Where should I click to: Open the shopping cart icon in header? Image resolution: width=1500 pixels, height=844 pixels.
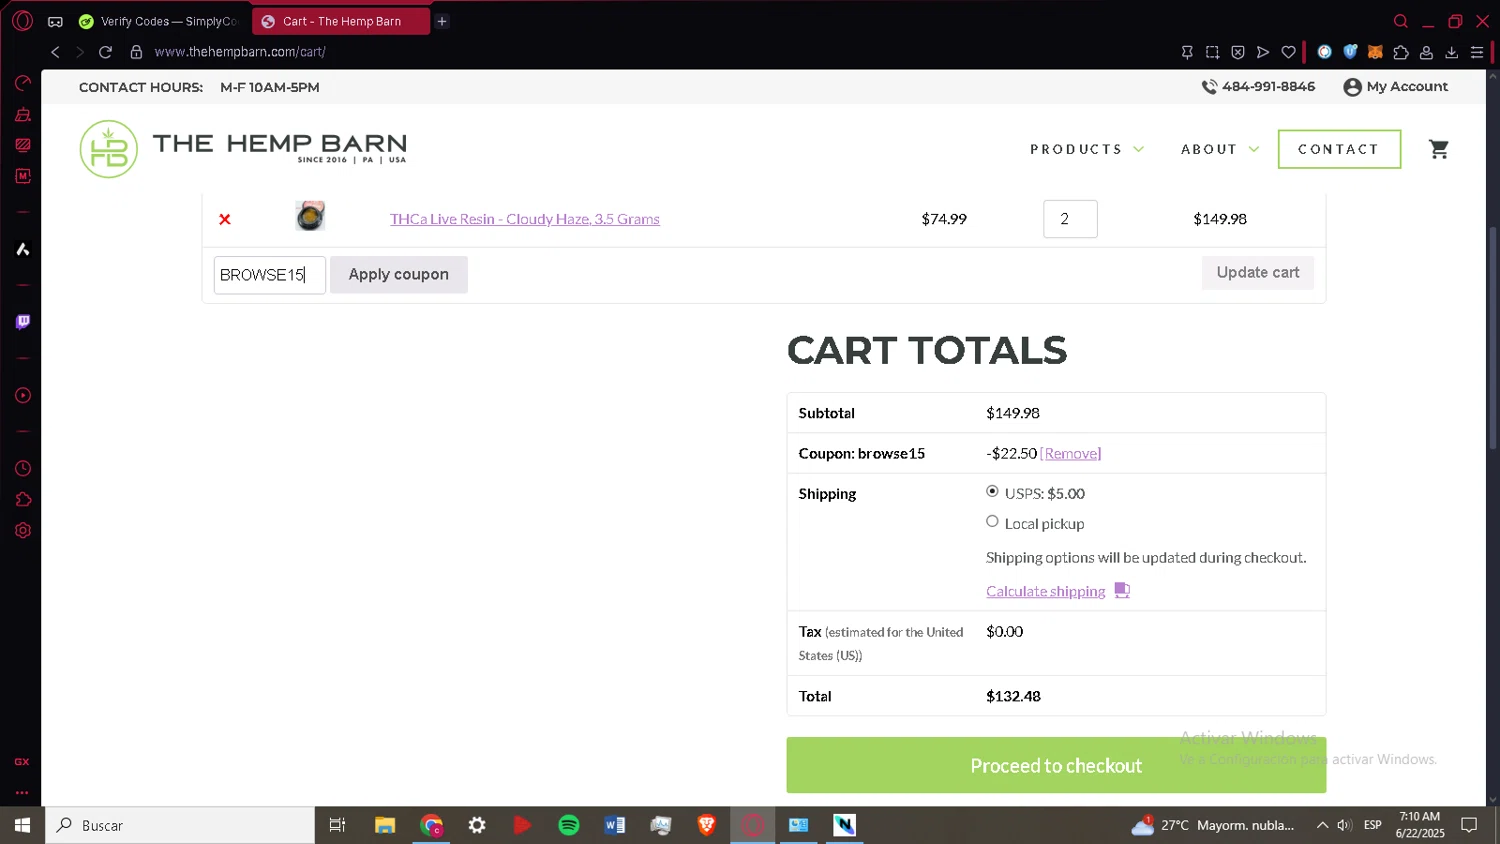1439,149
